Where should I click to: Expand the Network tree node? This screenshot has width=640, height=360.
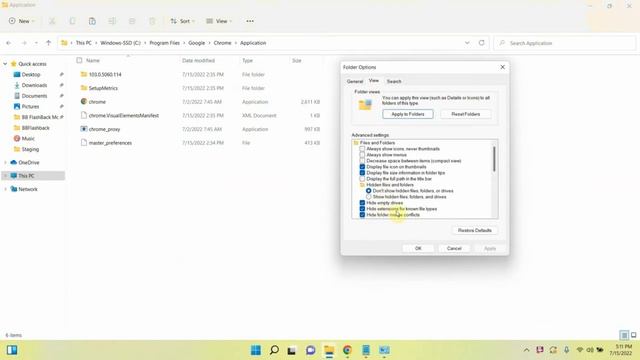5,189
